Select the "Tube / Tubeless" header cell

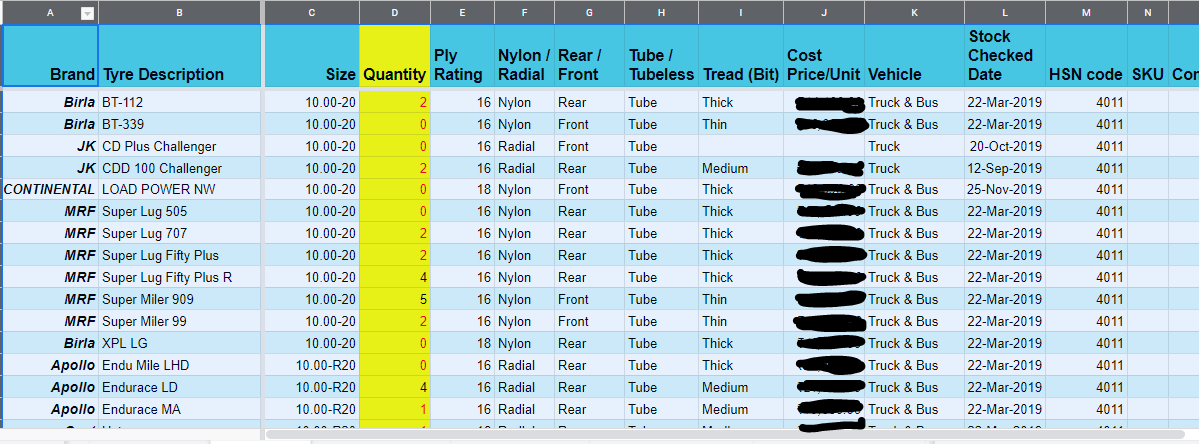click(x=661, y=56)
